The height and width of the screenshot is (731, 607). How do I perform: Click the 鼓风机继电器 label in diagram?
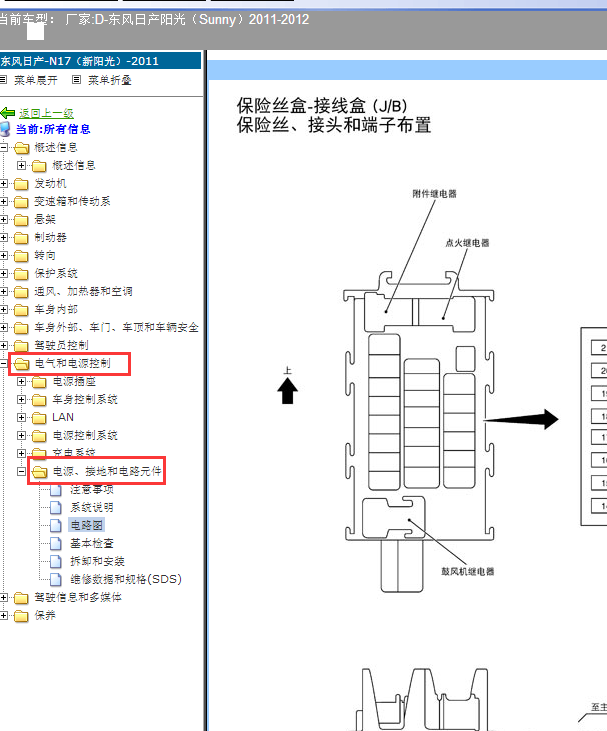[468, 572]
